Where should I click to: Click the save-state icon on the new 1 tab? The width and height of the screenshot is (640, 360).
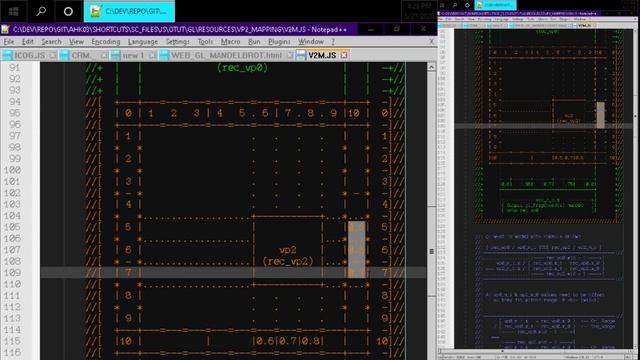pyautogui.click(x=116, y=55)
